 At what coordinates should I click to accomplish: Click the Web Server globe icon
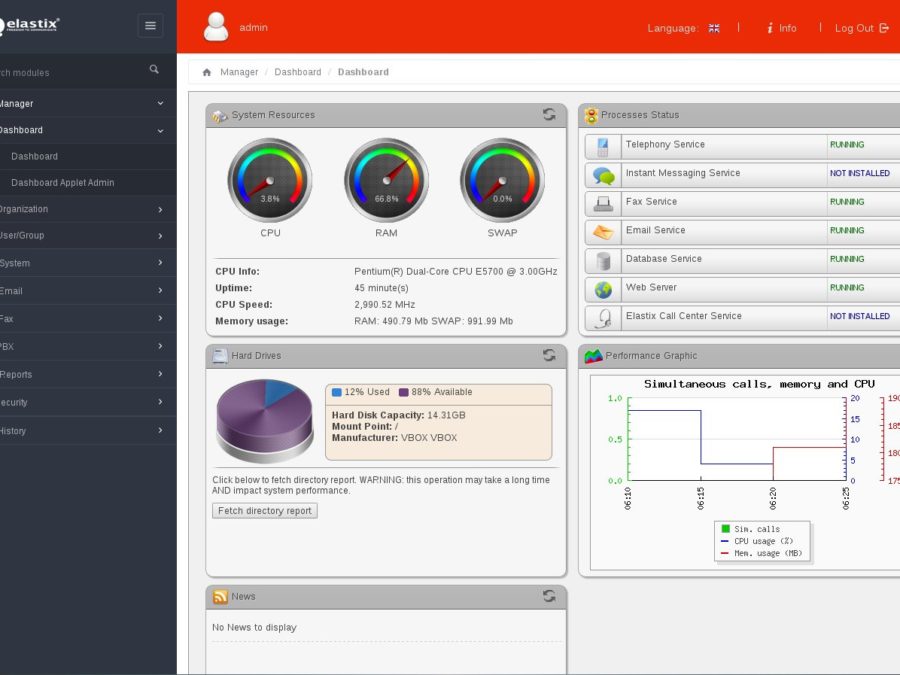click(603, 289)
